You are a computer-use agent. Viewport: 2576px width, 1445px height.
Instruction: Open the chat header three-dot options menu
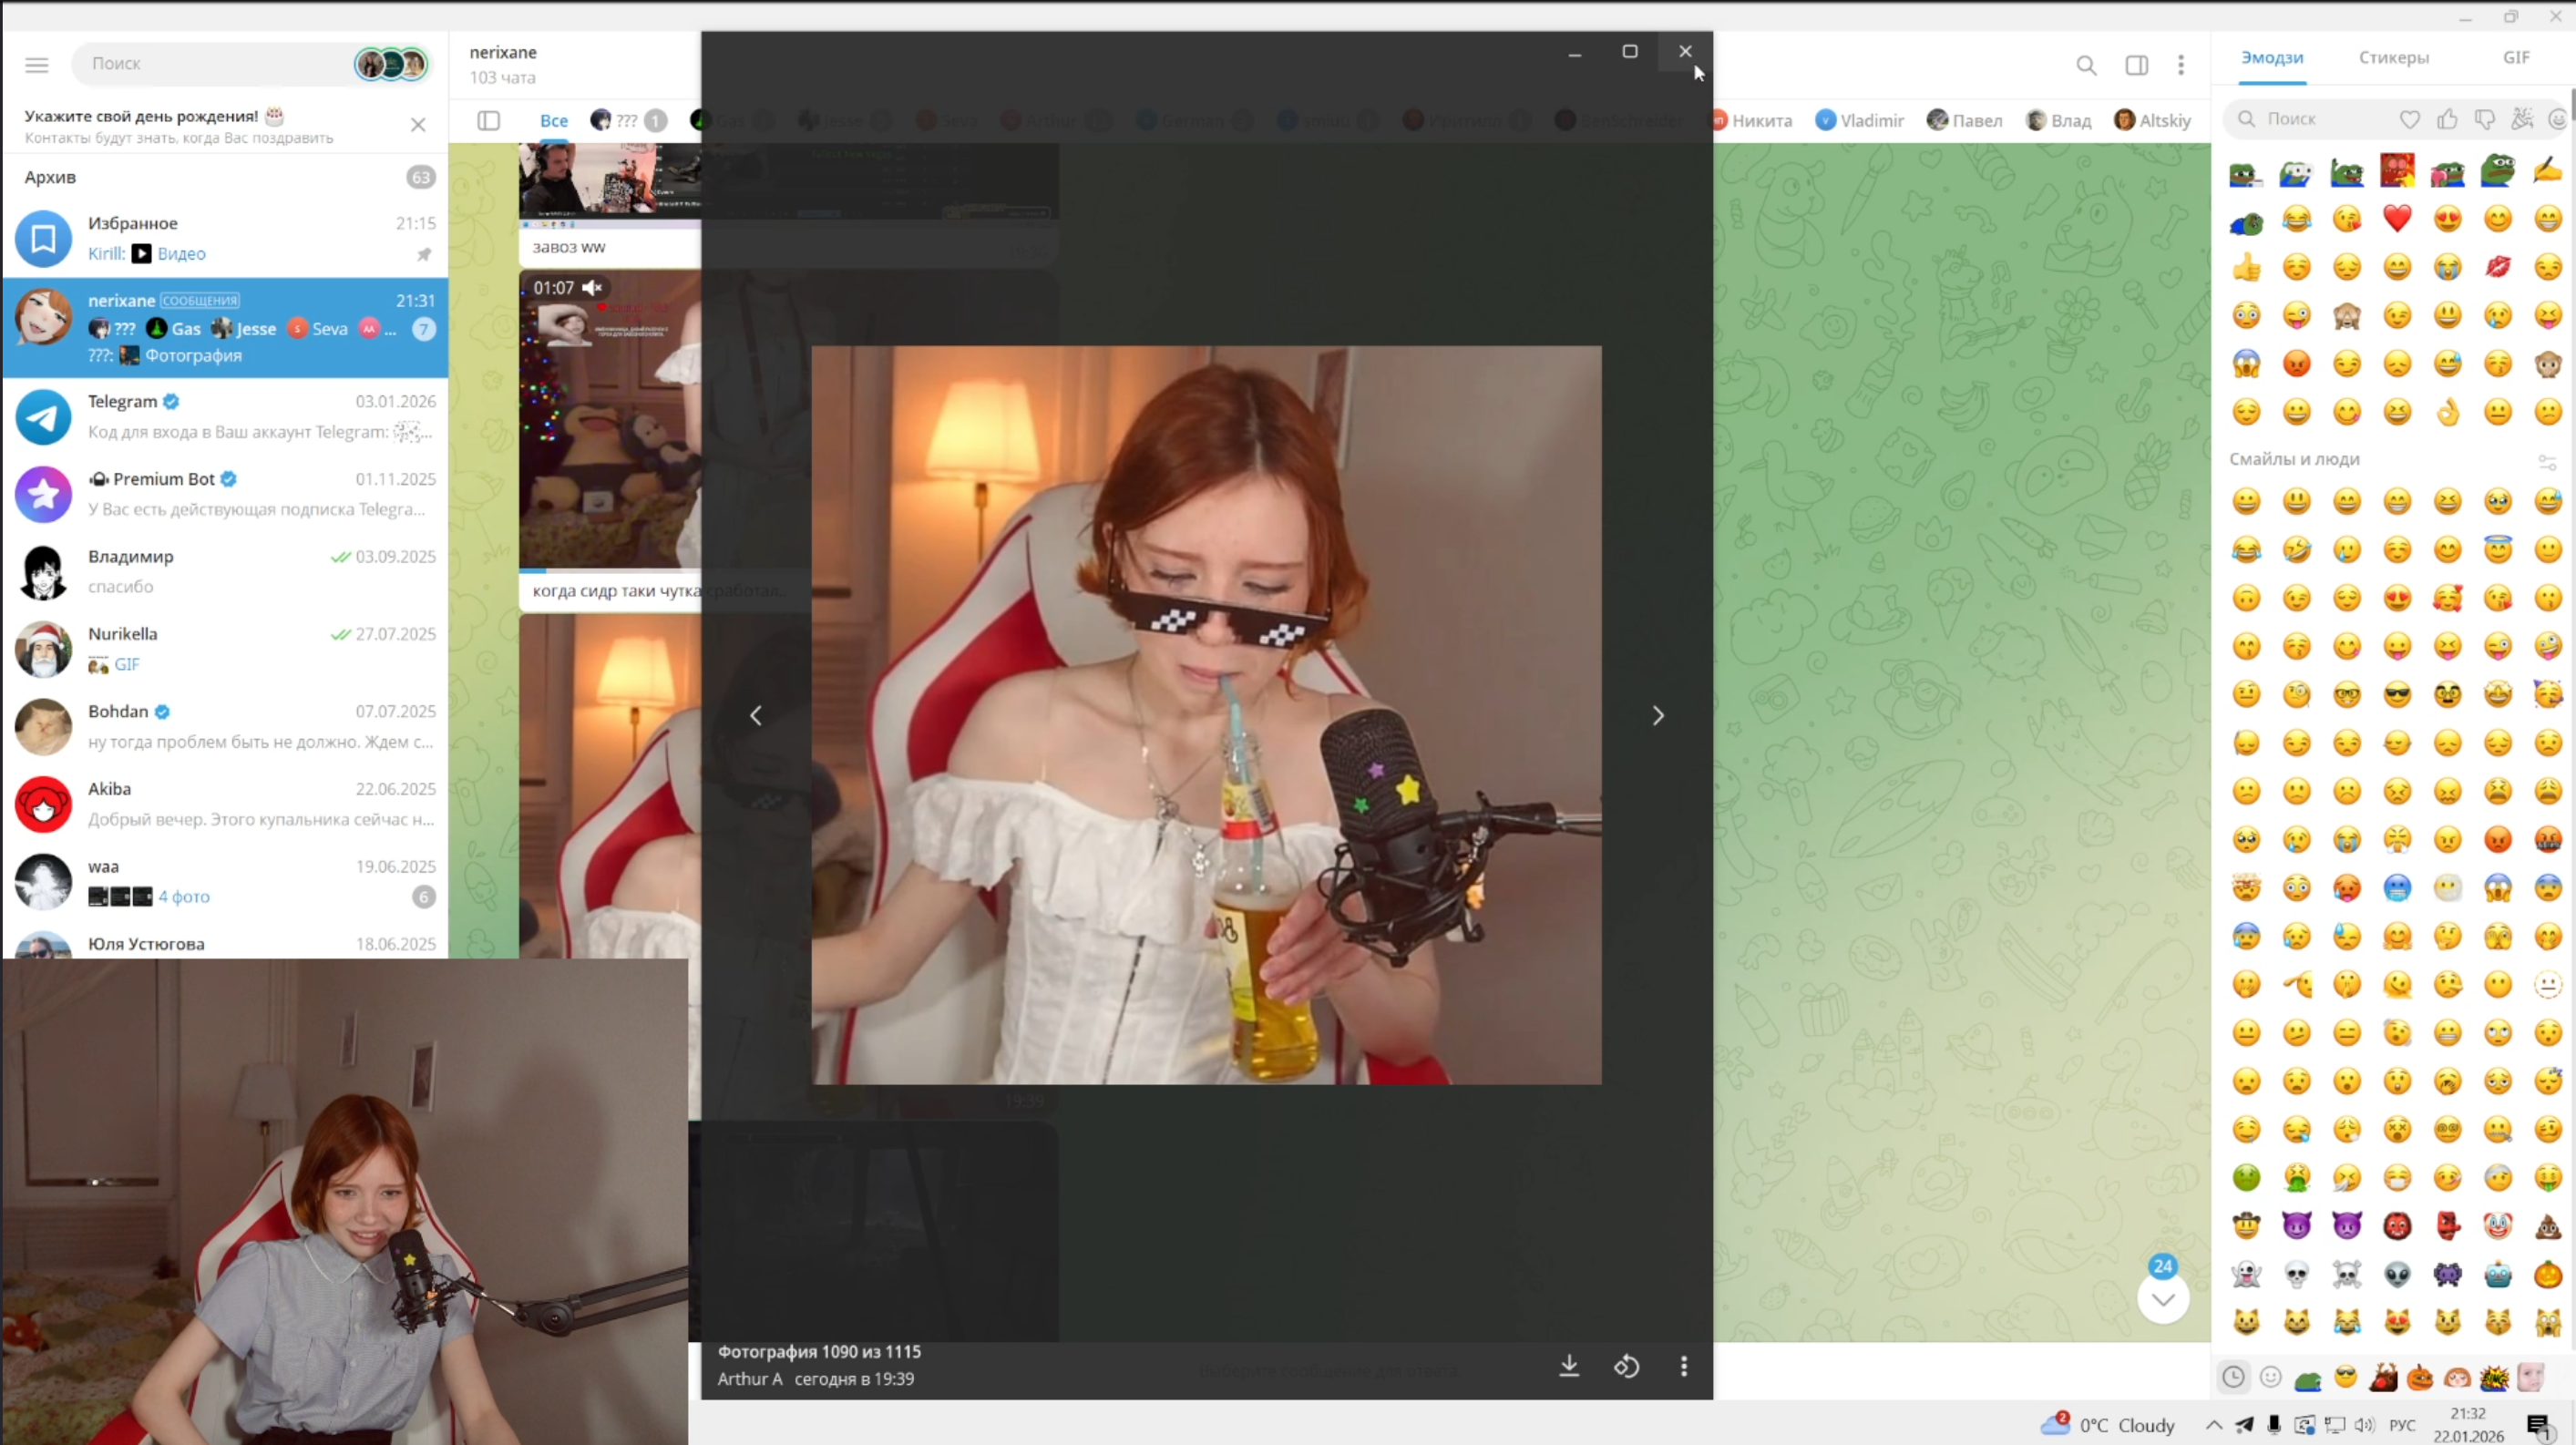[x=2181, y=65]
